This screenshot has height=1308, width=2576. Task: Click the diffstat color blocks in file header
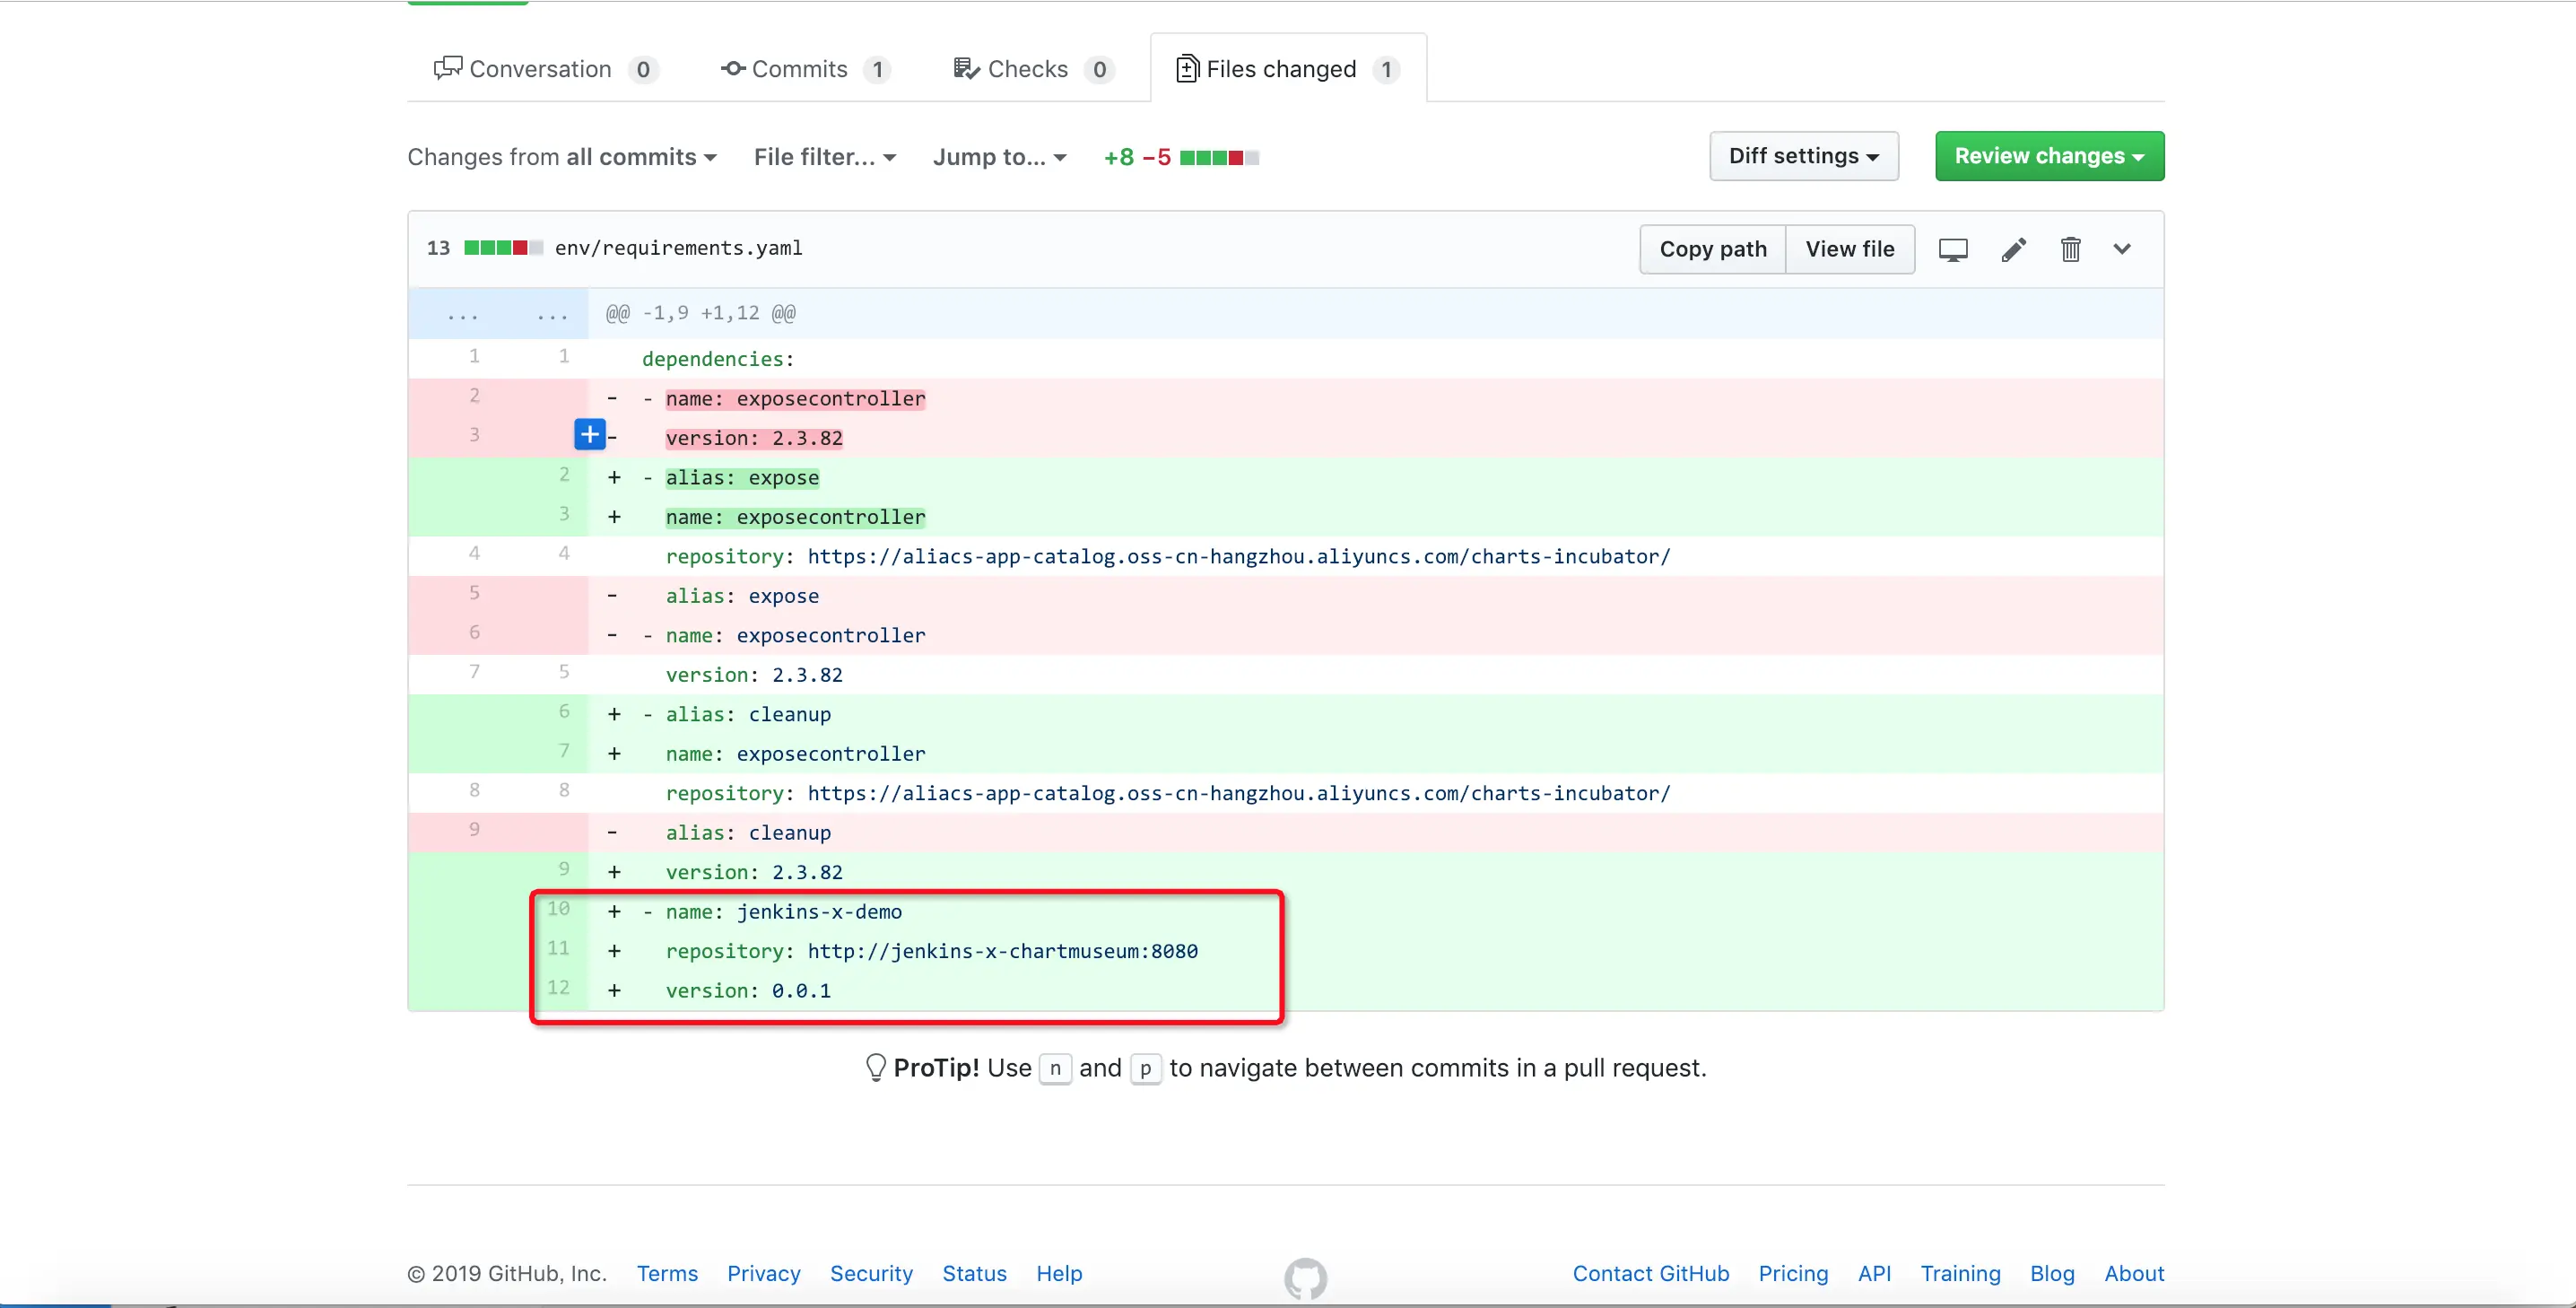[x=503, y=248]
